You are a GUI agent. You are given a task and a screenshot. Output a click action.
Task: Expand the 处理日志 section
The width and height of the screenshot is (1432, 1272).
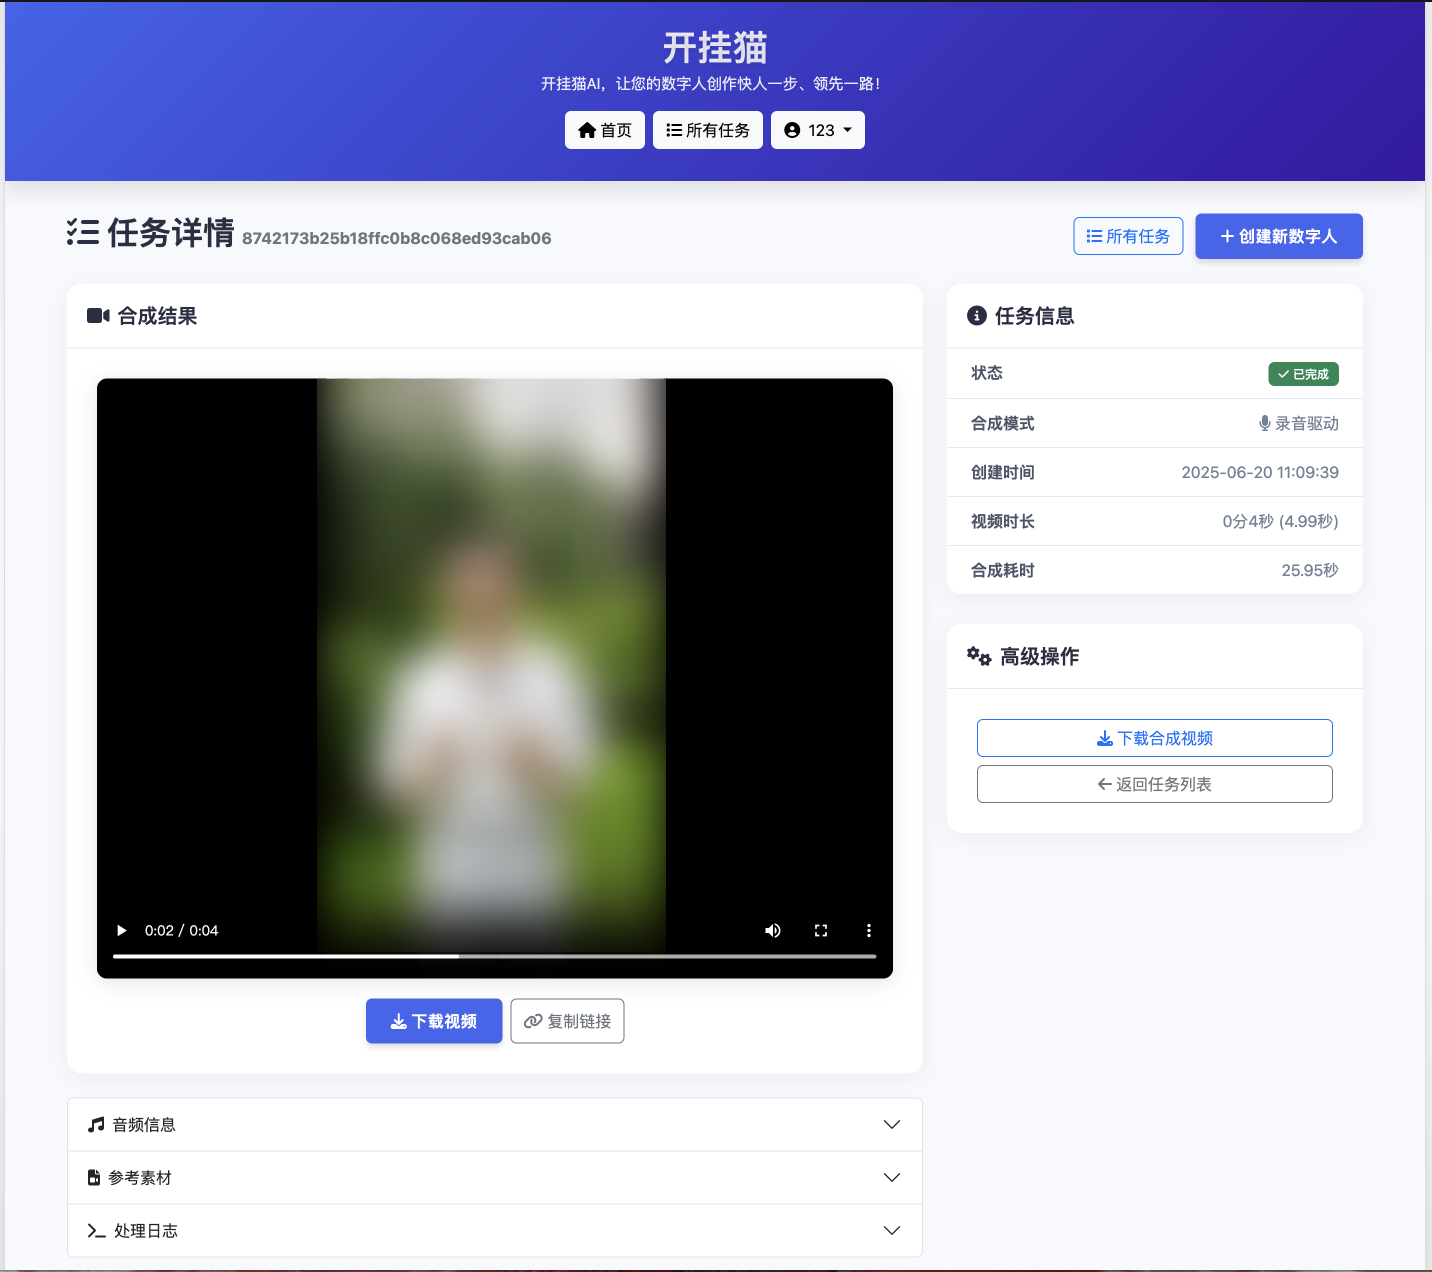coord(495,1231)
